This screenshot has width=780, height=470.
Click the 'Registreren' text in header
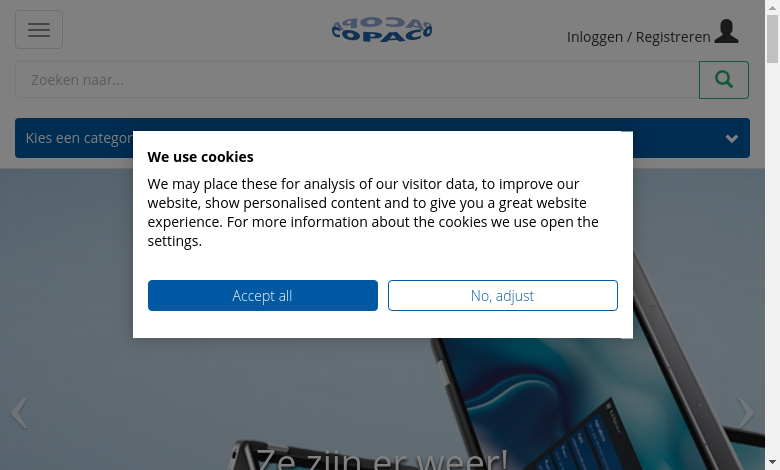click(673, 37)
